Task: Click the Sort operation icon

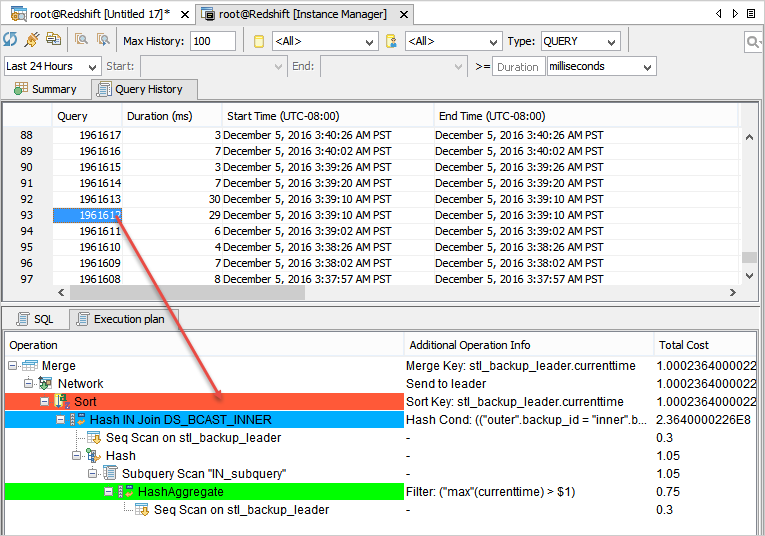Action: (x=62, y=401)
